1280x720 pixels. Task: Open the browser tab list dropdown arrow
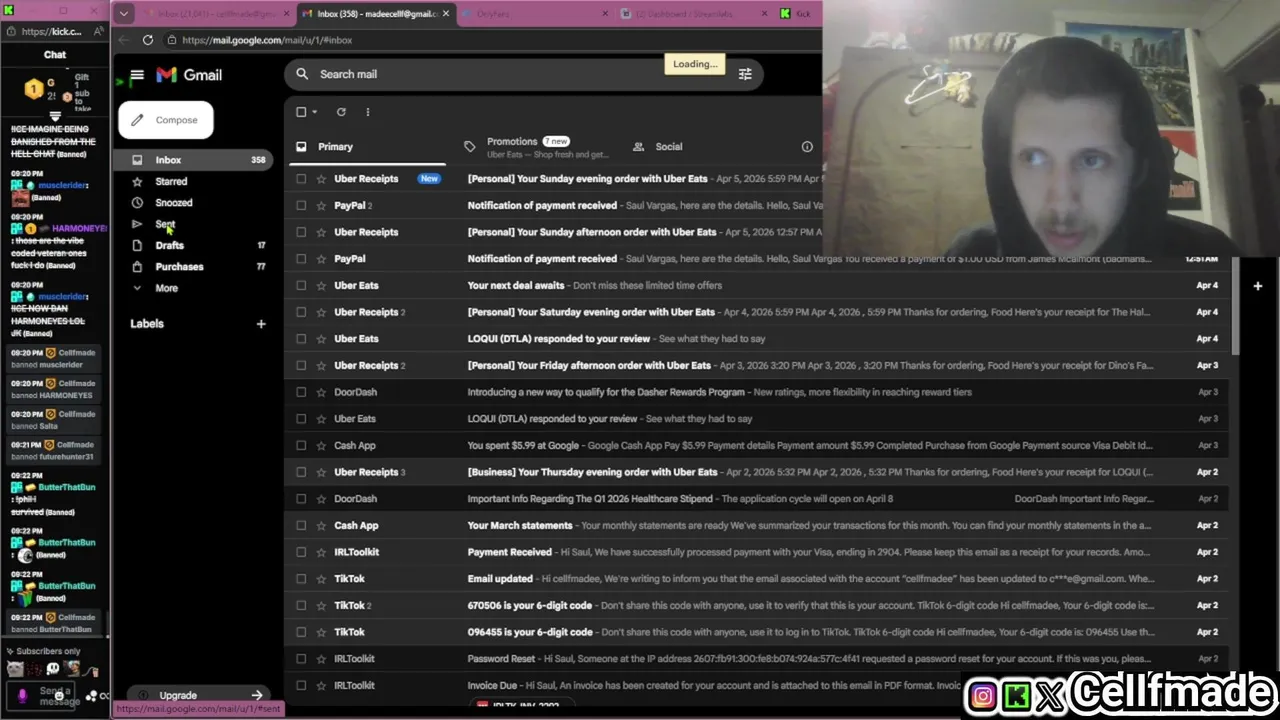[x=124, y=14]
